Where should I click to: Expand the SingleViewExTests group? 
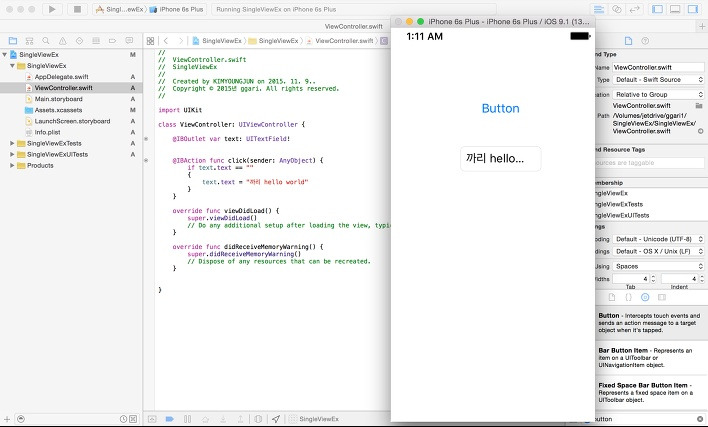coord(12,143)
